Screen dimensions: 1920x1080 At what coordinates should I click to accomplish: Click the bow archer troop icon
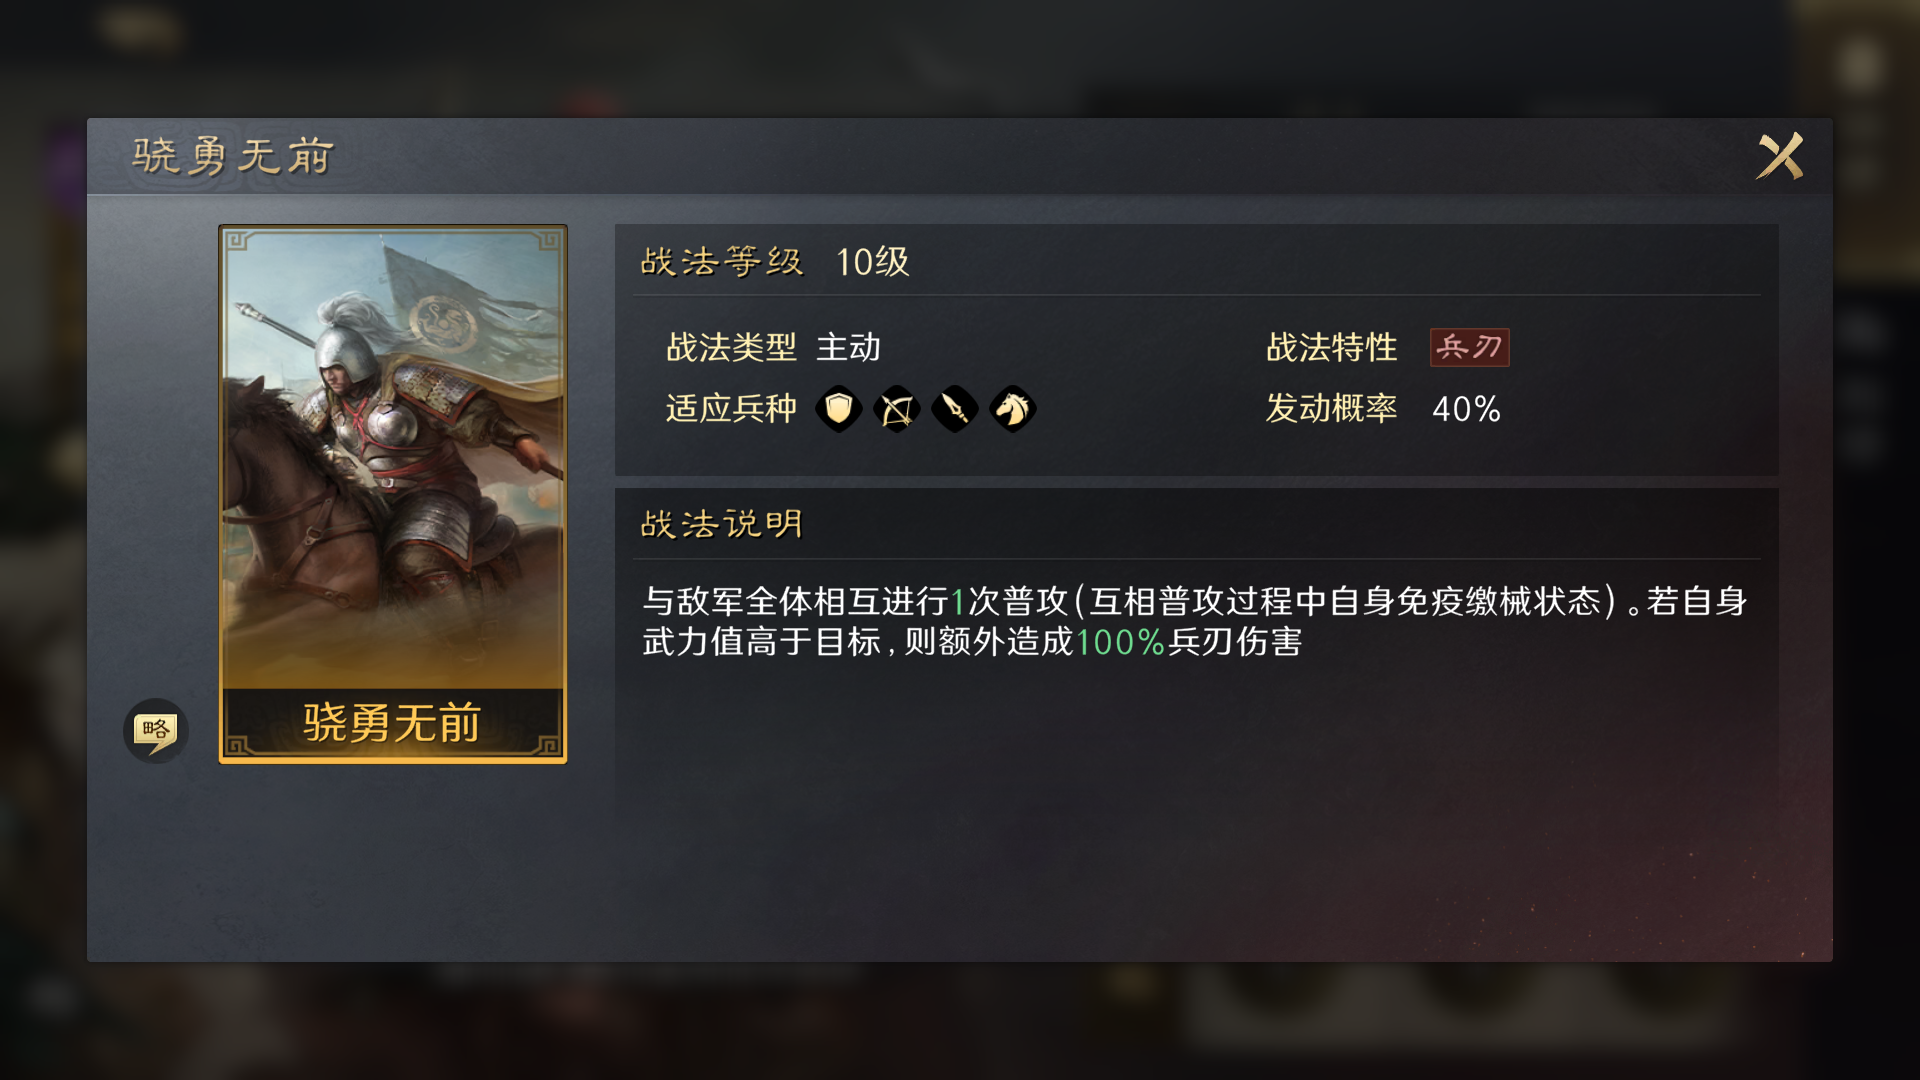click(896, 408)
